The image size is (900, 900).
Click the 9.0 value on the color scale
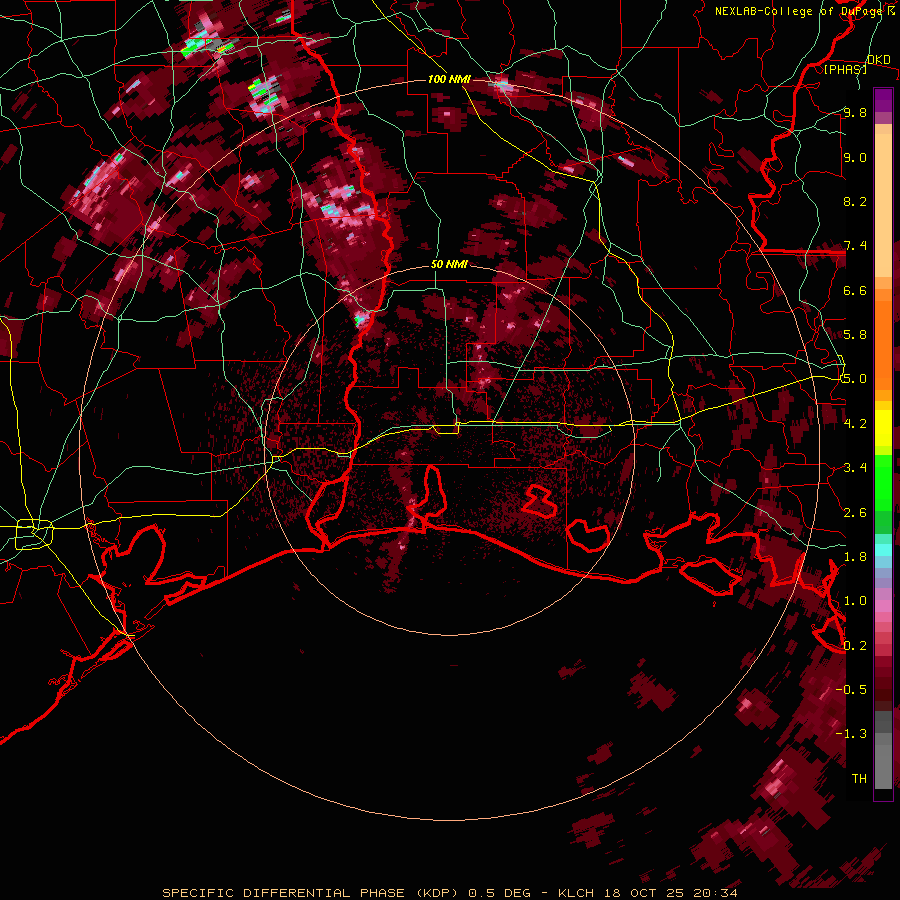855,157
